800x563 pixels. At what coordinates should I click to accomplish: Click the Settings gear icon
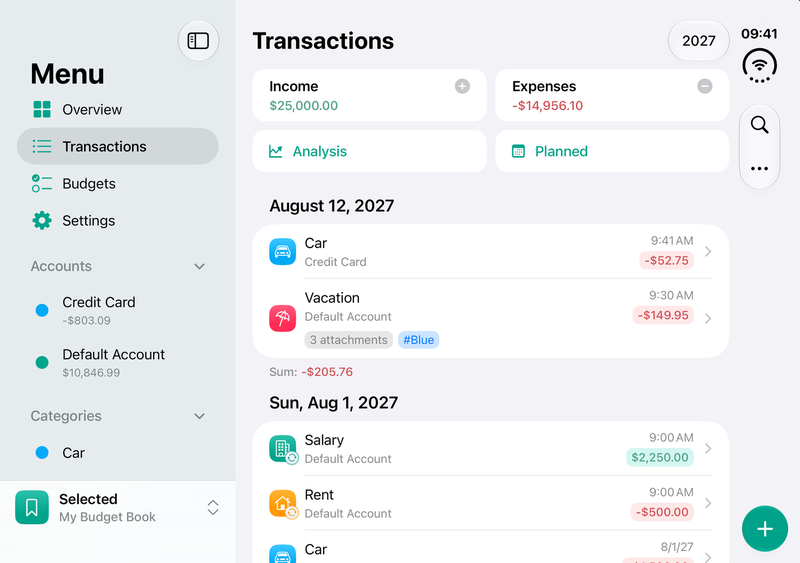pyautogui.click(x=42, y=221)
